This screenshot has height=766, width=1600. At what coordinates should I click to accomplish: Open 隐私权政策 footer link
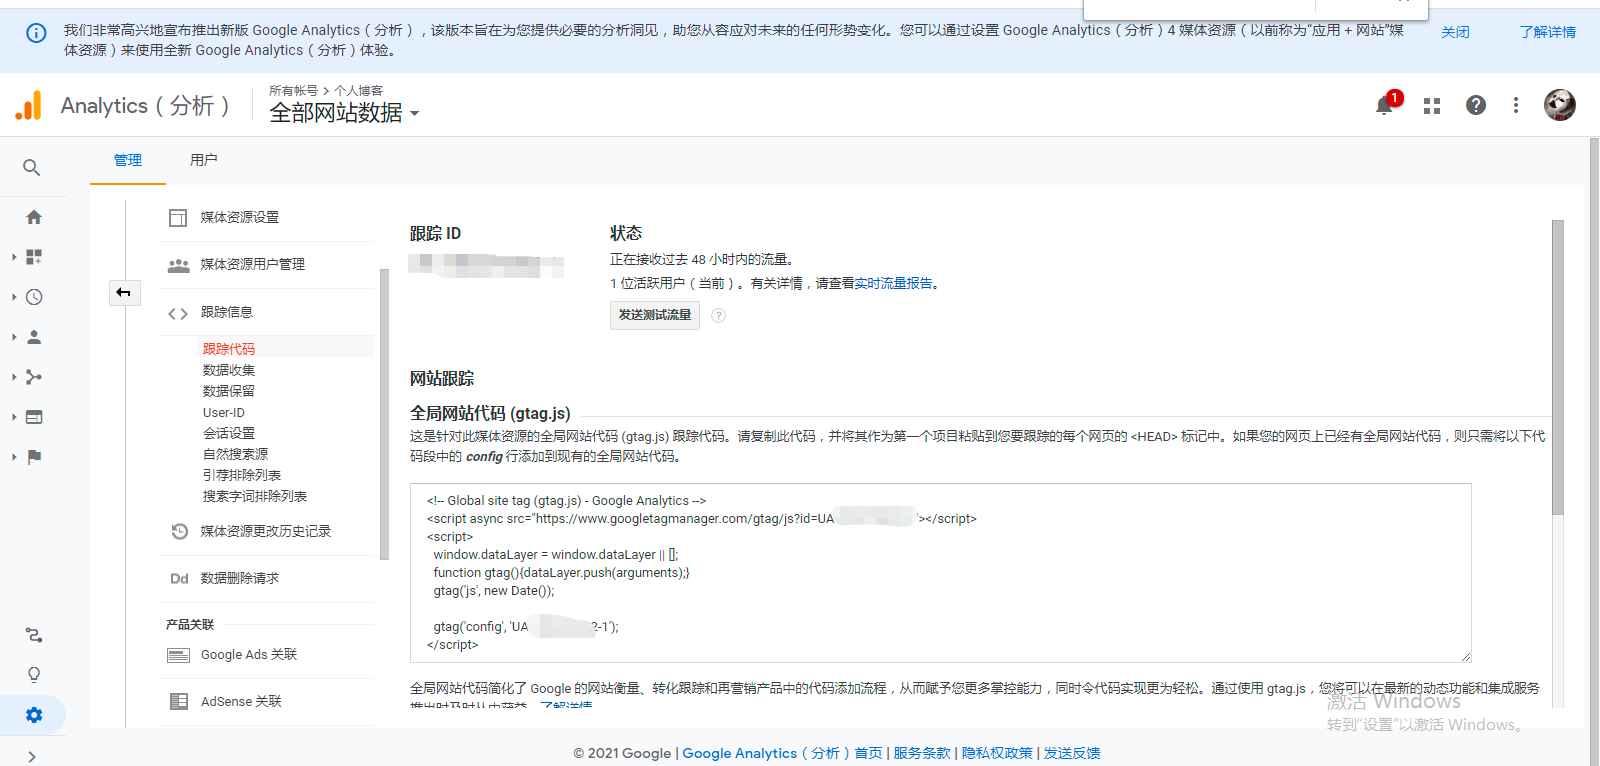tap(997, 754)
